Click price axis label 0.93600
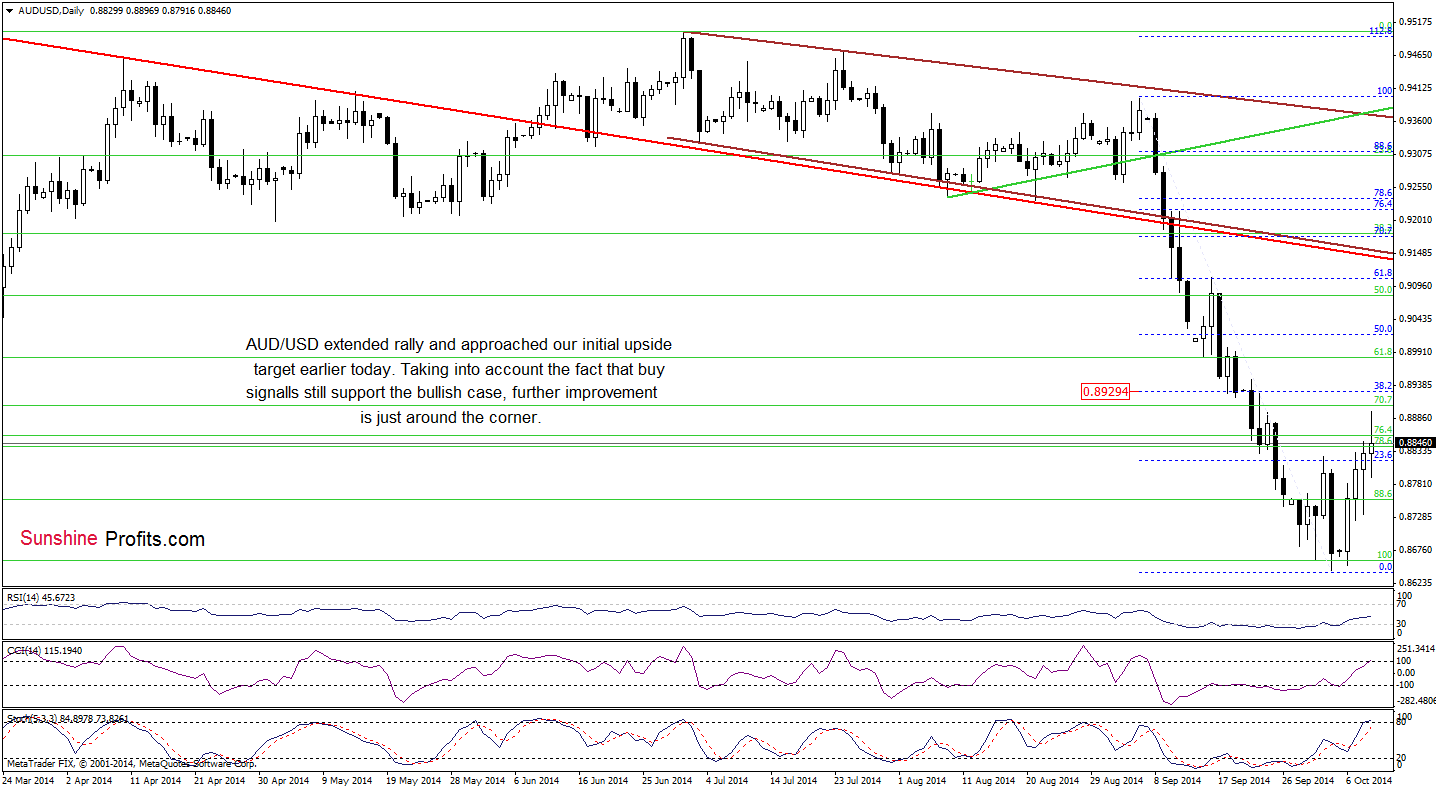The height and width of the screenshot is (789, 1436). point(1415,120)
